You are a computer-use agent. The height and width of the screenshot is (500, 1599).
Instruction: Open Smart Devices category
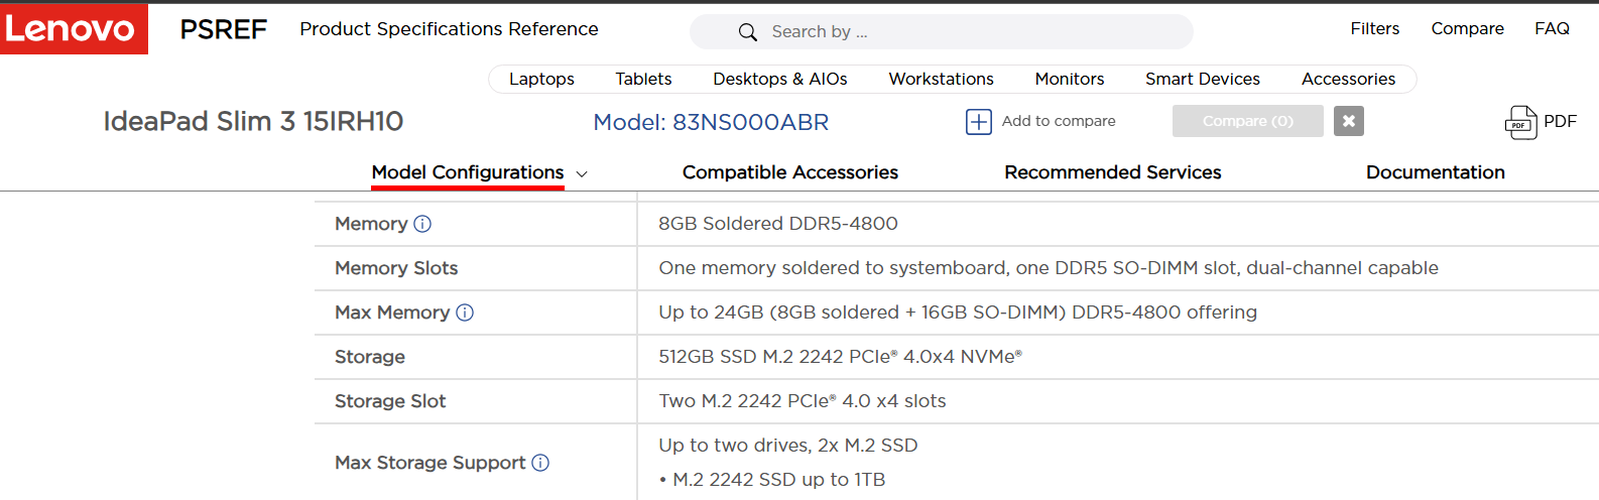(x=1202, y=79)
